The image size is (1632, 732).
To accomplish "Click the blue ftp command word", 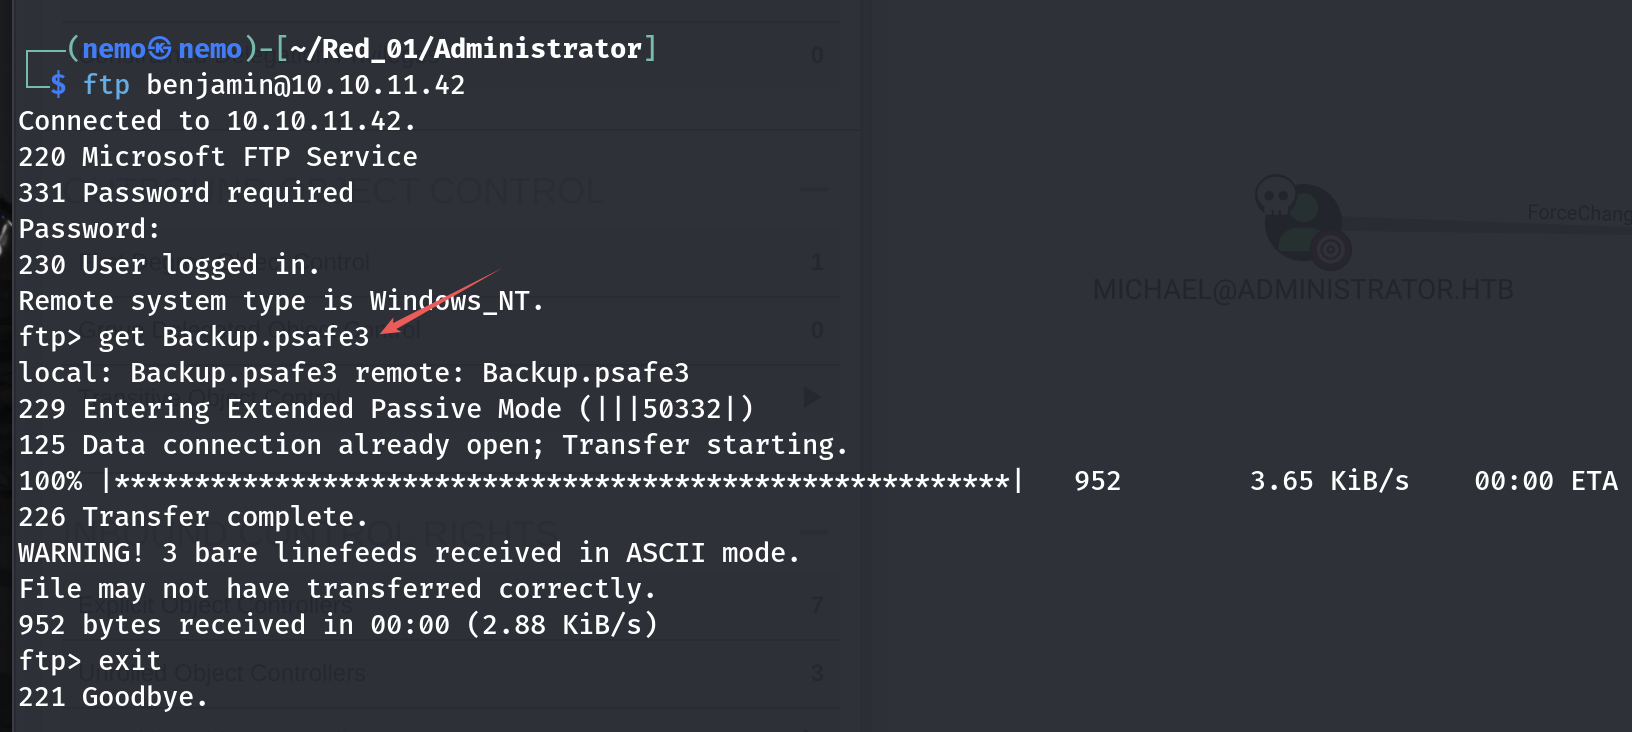I will pyautogui.click(x=106, y=85).
